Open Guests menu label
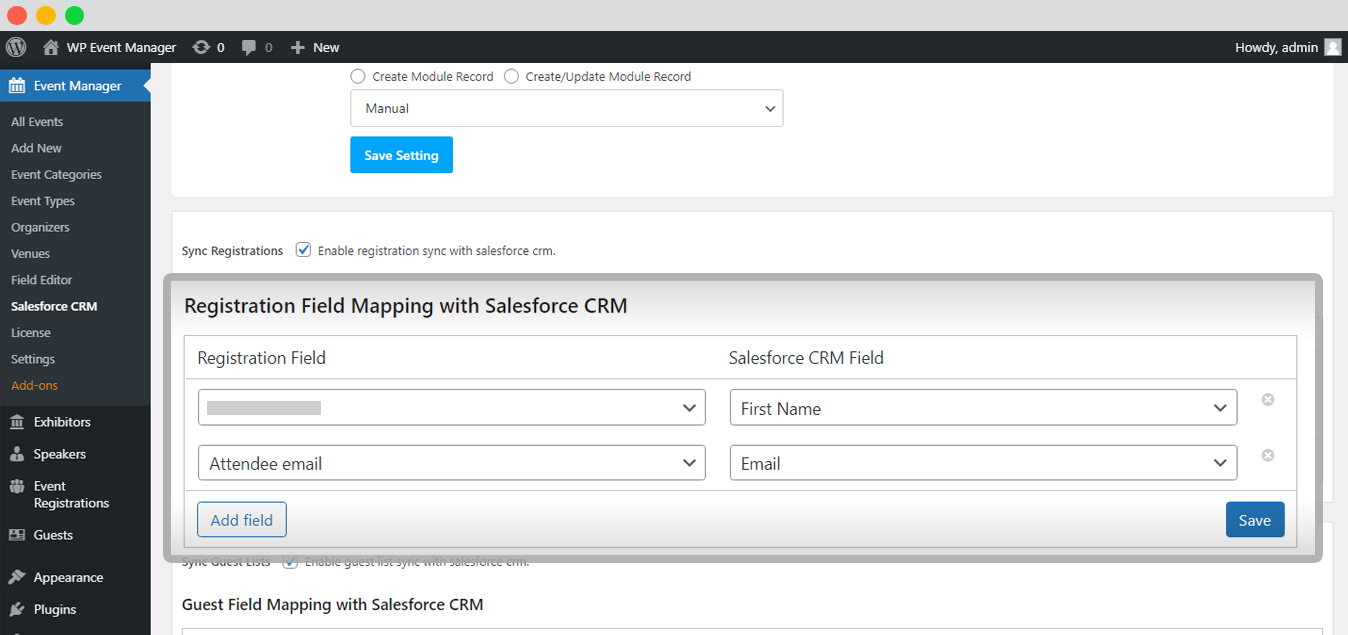Image resolution: width=1348 pixels, height=635 pixels. click(53, 535)
